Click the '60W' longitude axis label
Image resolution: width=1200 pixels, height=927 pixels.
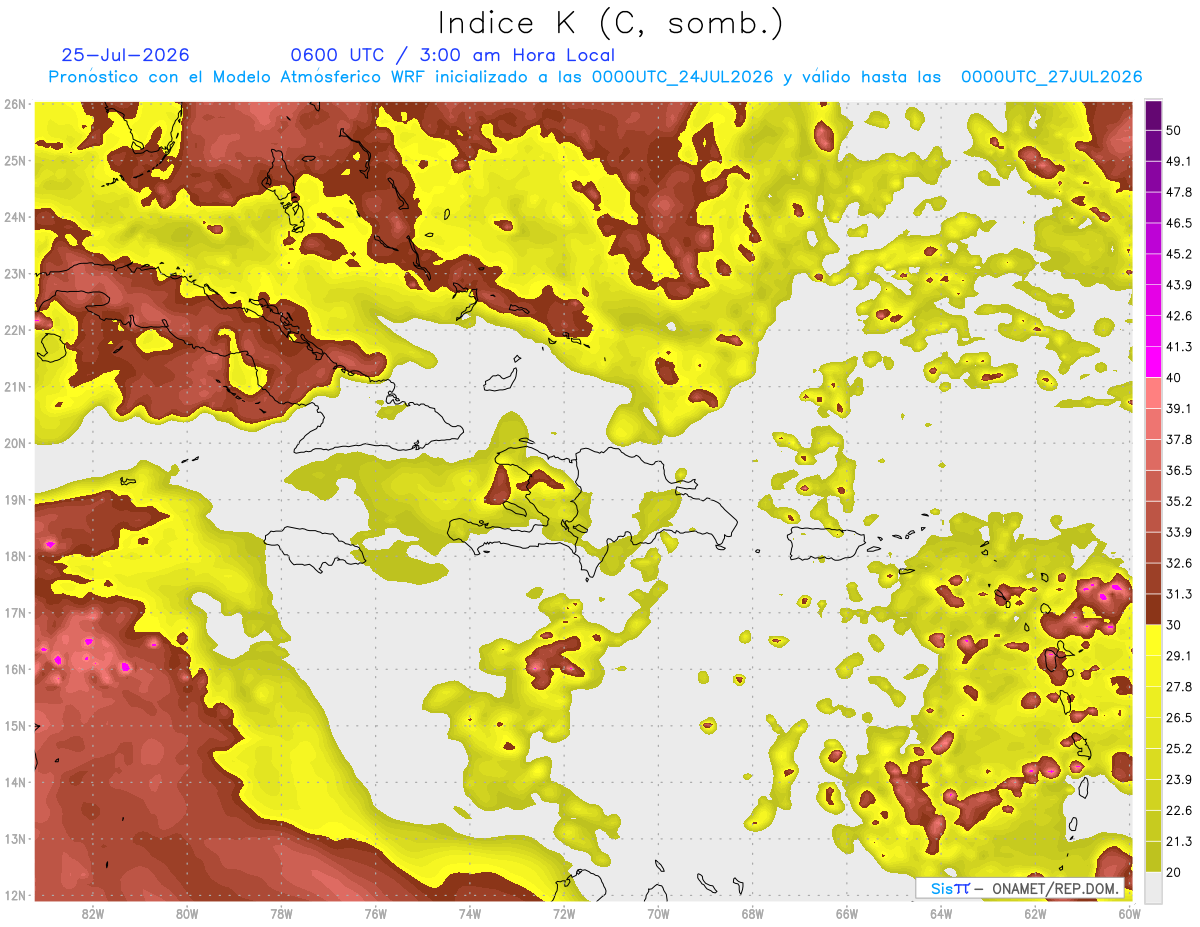tap(1129, 914)
